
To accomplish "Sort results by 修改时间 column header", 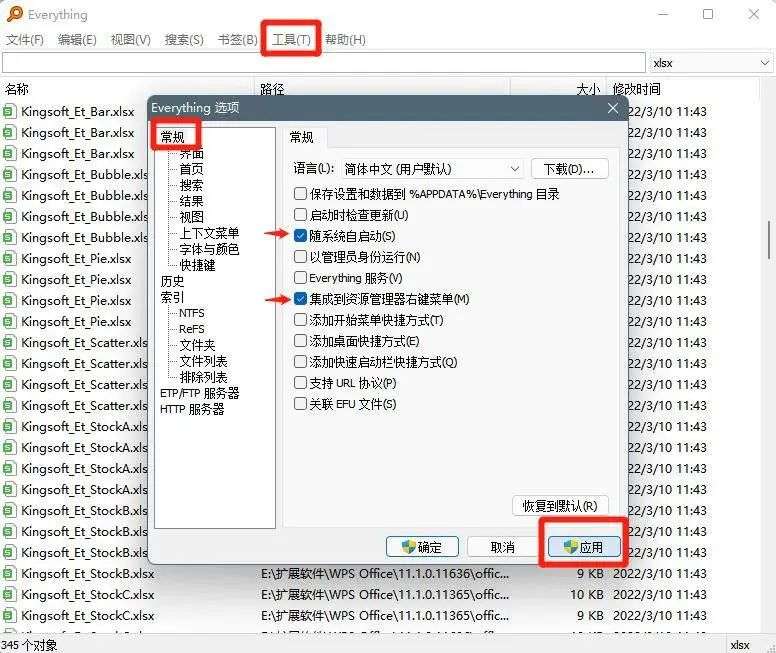I will pyautogui.click(x=683, y=89).
